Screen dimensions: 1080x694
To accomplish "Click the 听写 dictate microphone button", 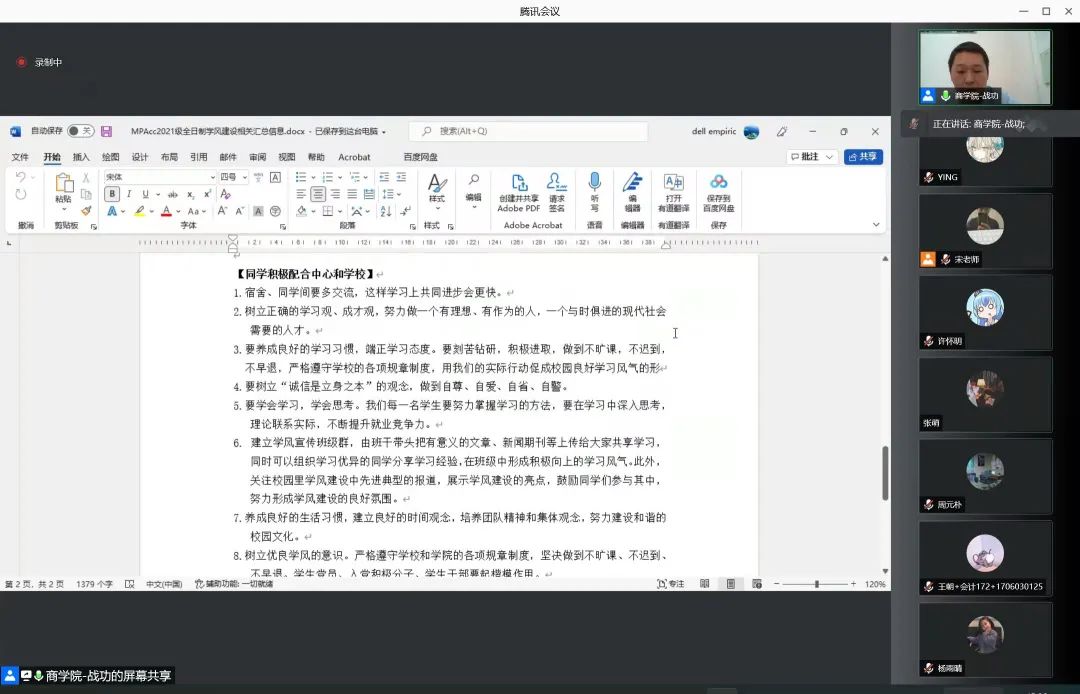I will tap(594, 193).
